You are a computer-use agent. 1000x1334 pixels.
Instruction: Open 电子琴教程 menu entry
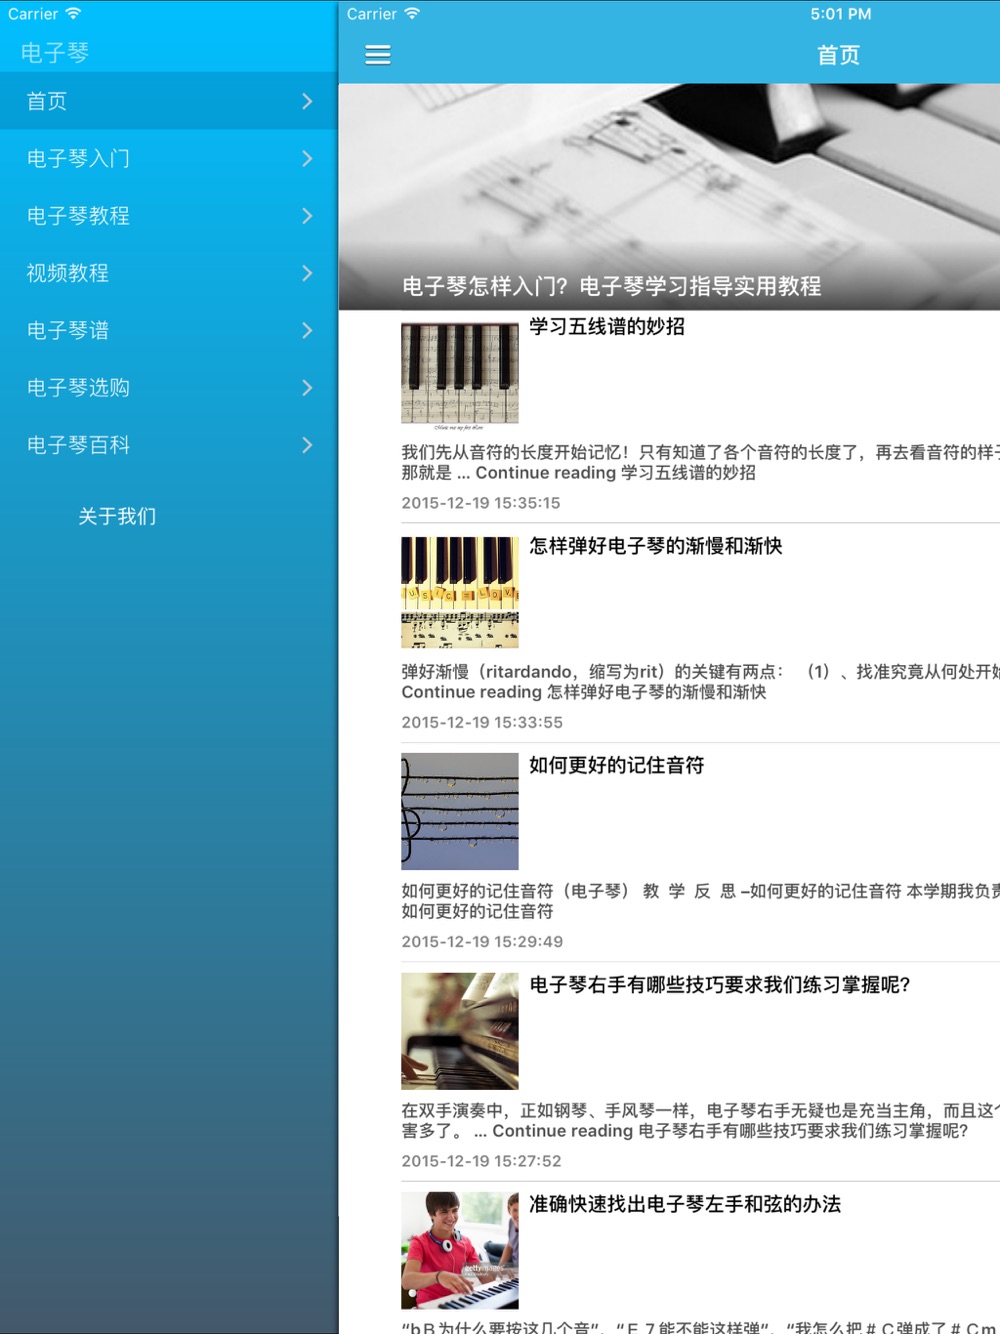point(169,216)
